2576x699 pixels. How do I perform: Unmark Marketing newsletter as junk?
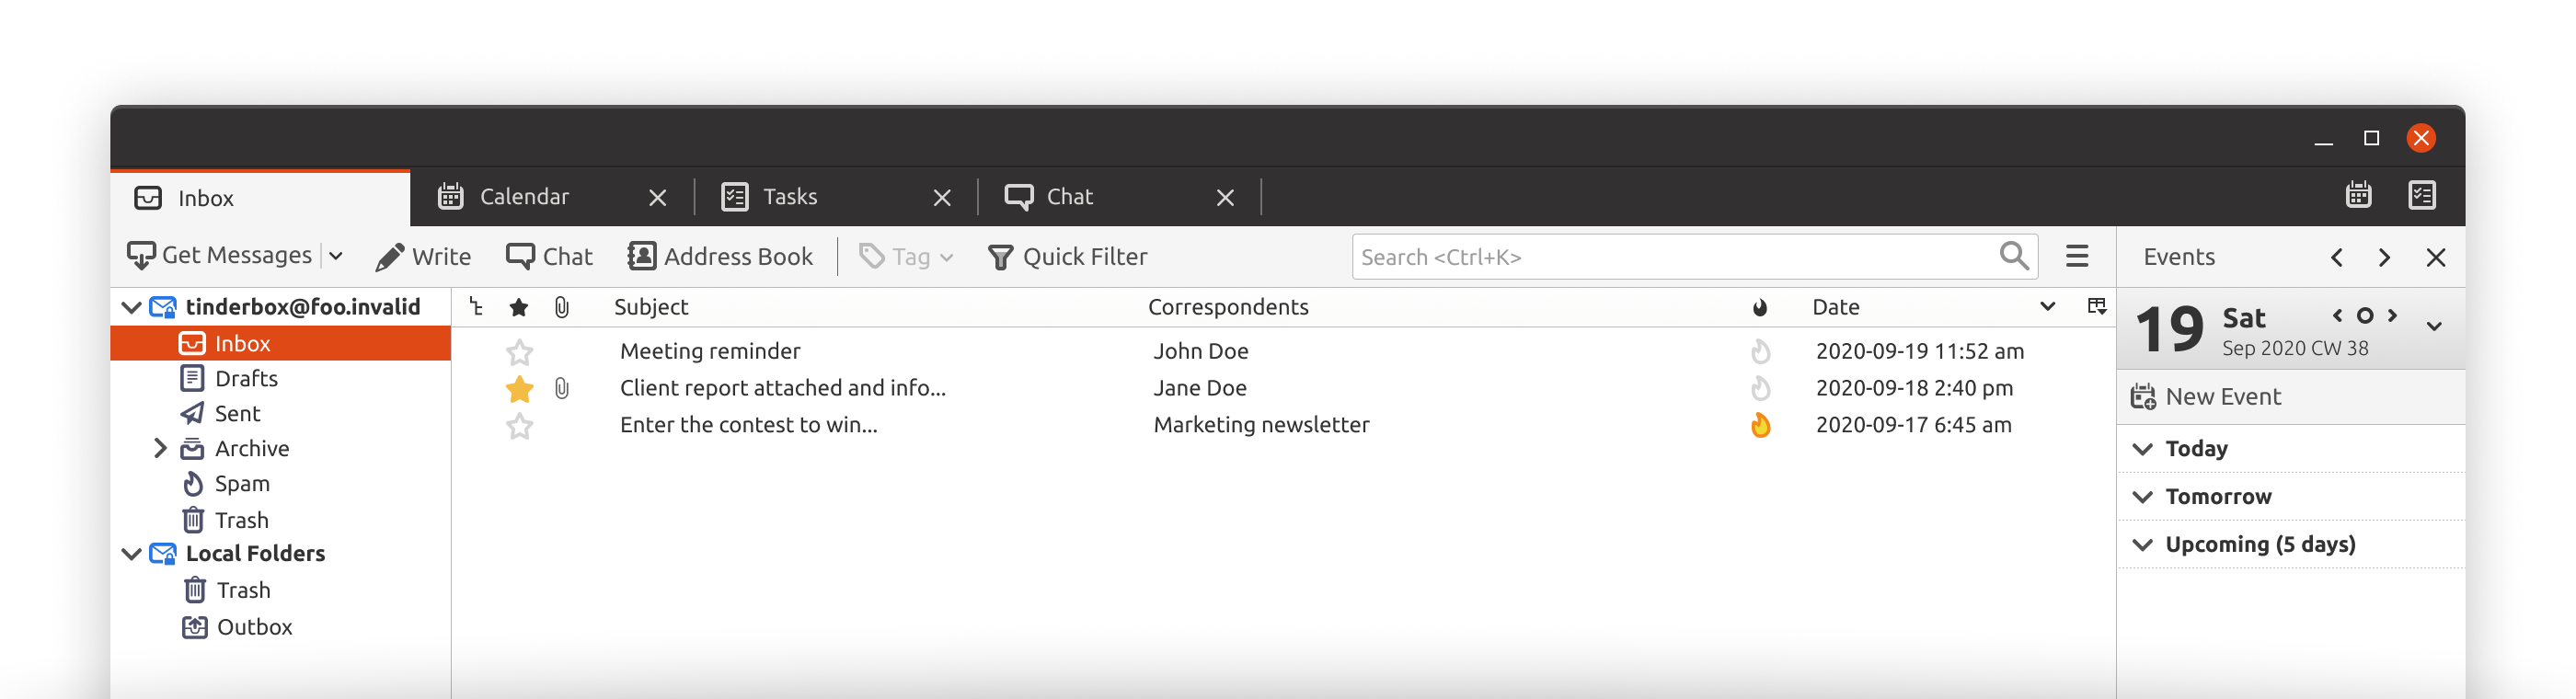(1760, 425)
